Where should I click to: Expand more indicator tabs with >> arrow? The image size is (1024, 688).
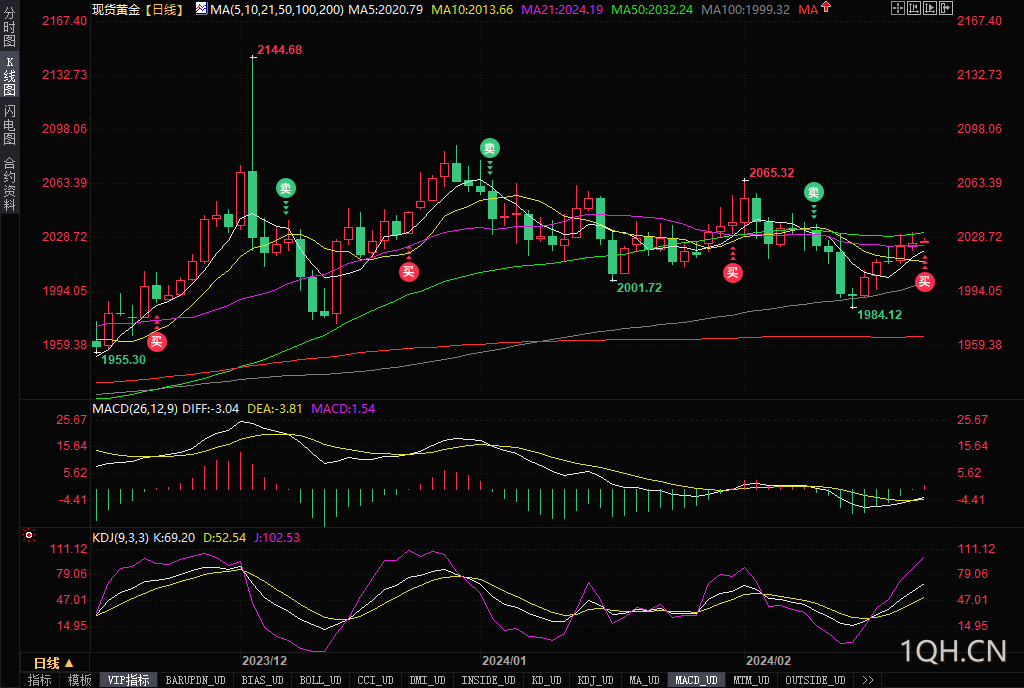pyautogui.click(x=867, y=680)
